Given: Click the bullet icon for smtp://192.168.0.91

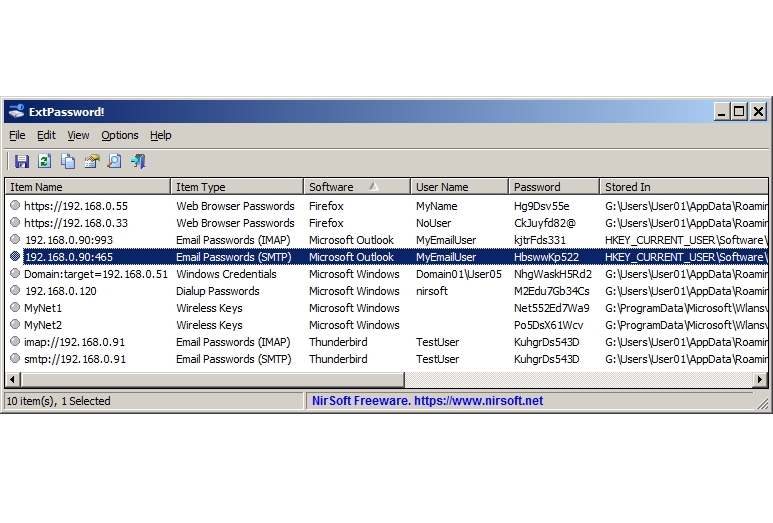Looking at the screenshot, I should (15, 358).
